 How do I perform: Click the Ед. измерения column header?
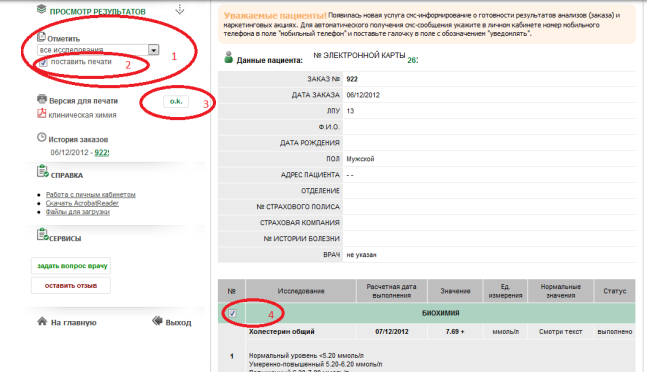[505, 291]
